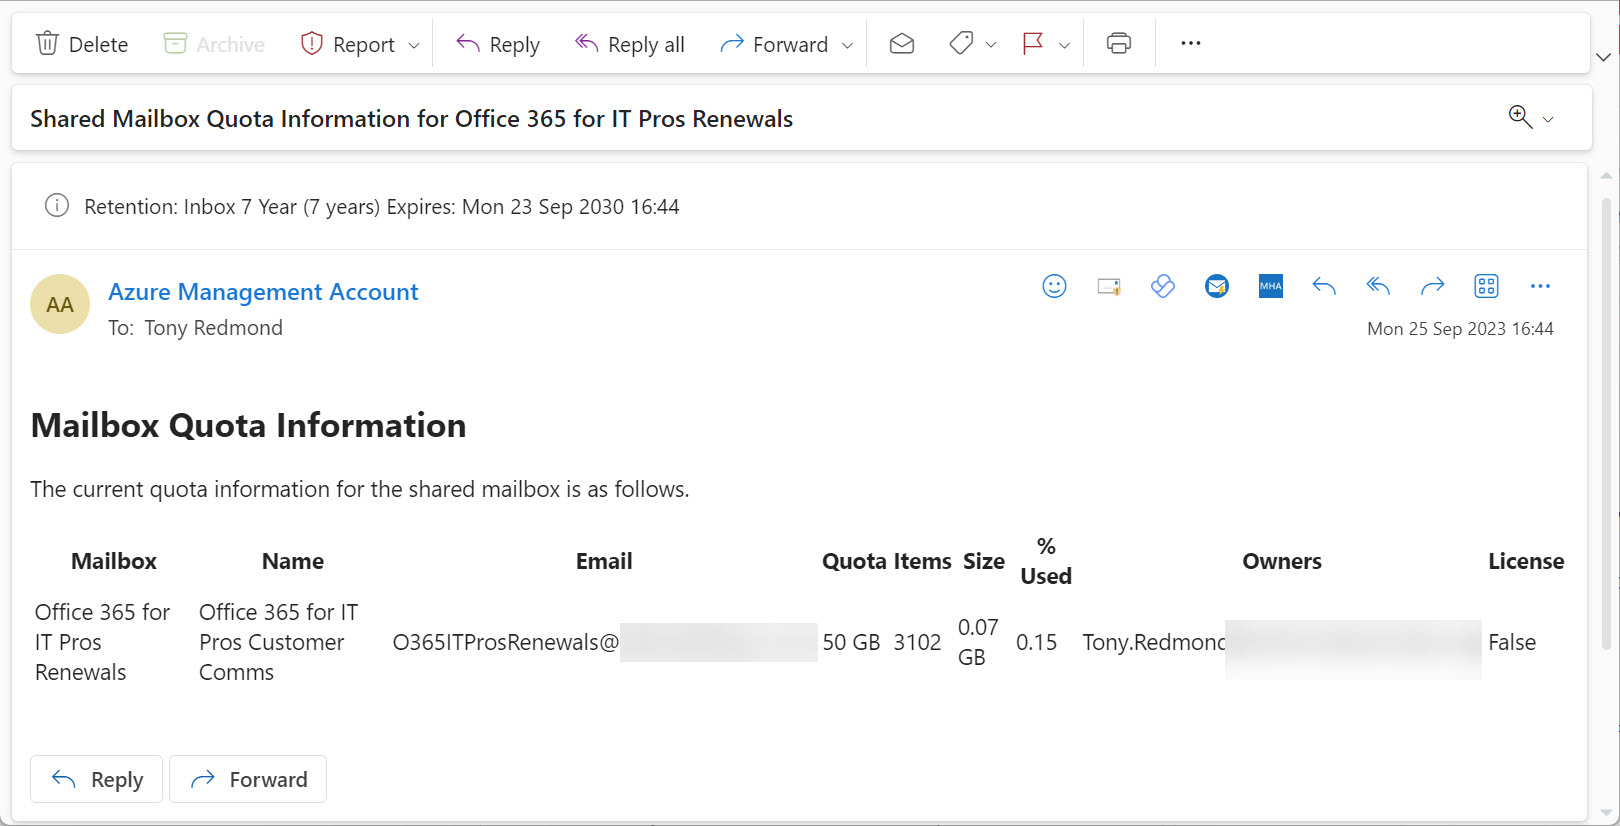This screenshot has height=826, width=1620.
Task: Open the MHA header analyzer add-in
Action: 1271,286
